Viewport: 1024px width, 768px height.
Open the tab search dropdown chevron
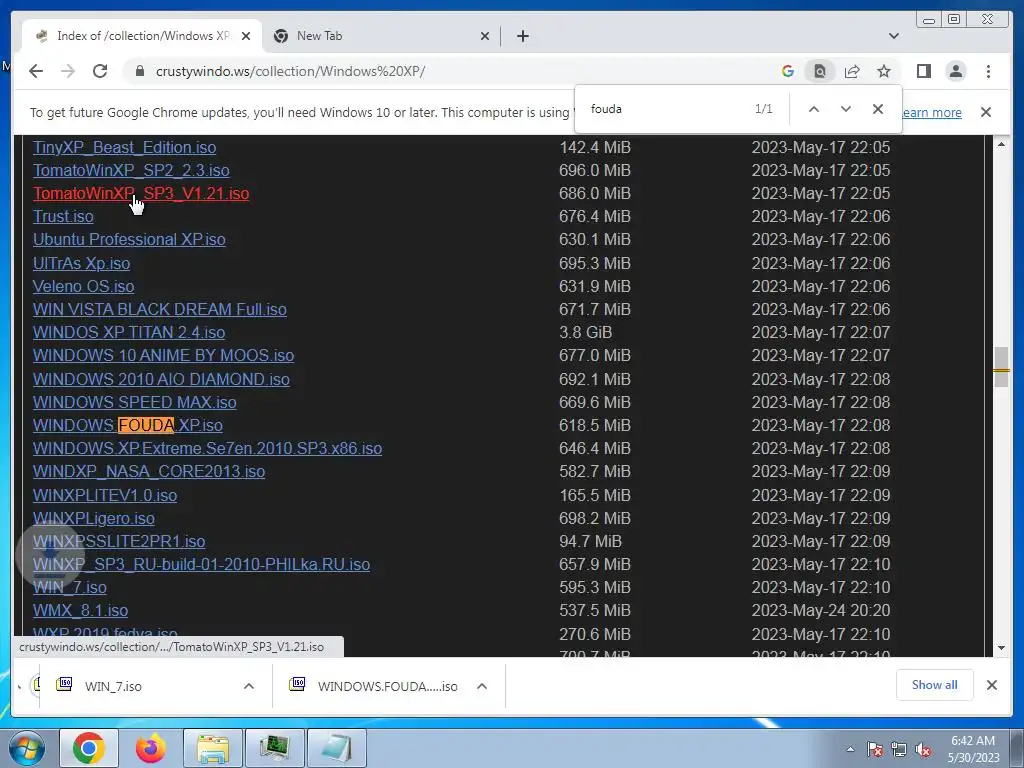click(x=894, y=36)
